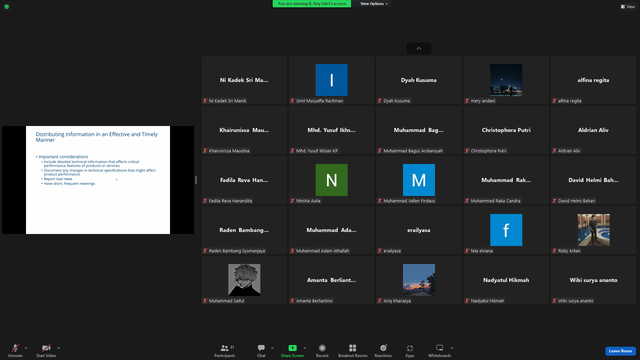Click the divider handle beside shared screen
This screenshot has width=640, height=360.
pyautogui.click(x=196, y=180)
